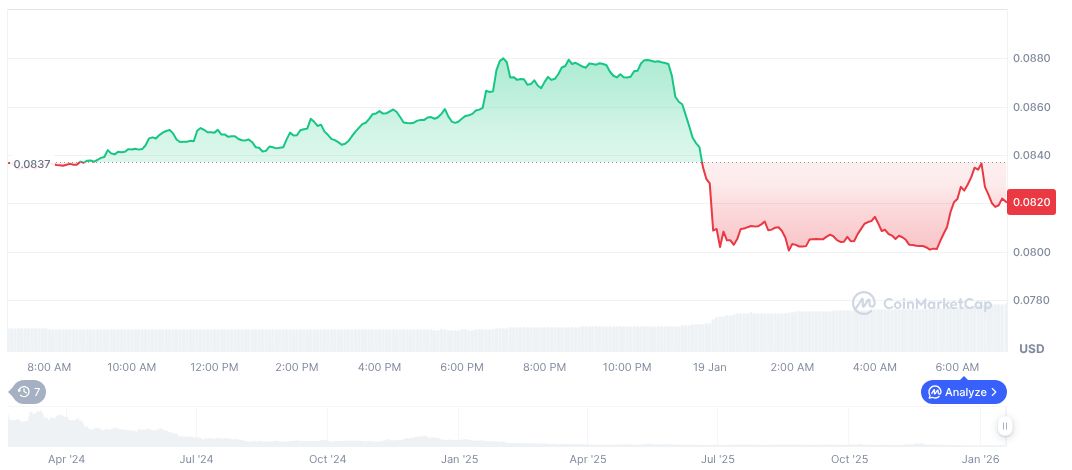Jump to Jan '25 on range timeline

(458, 460)
